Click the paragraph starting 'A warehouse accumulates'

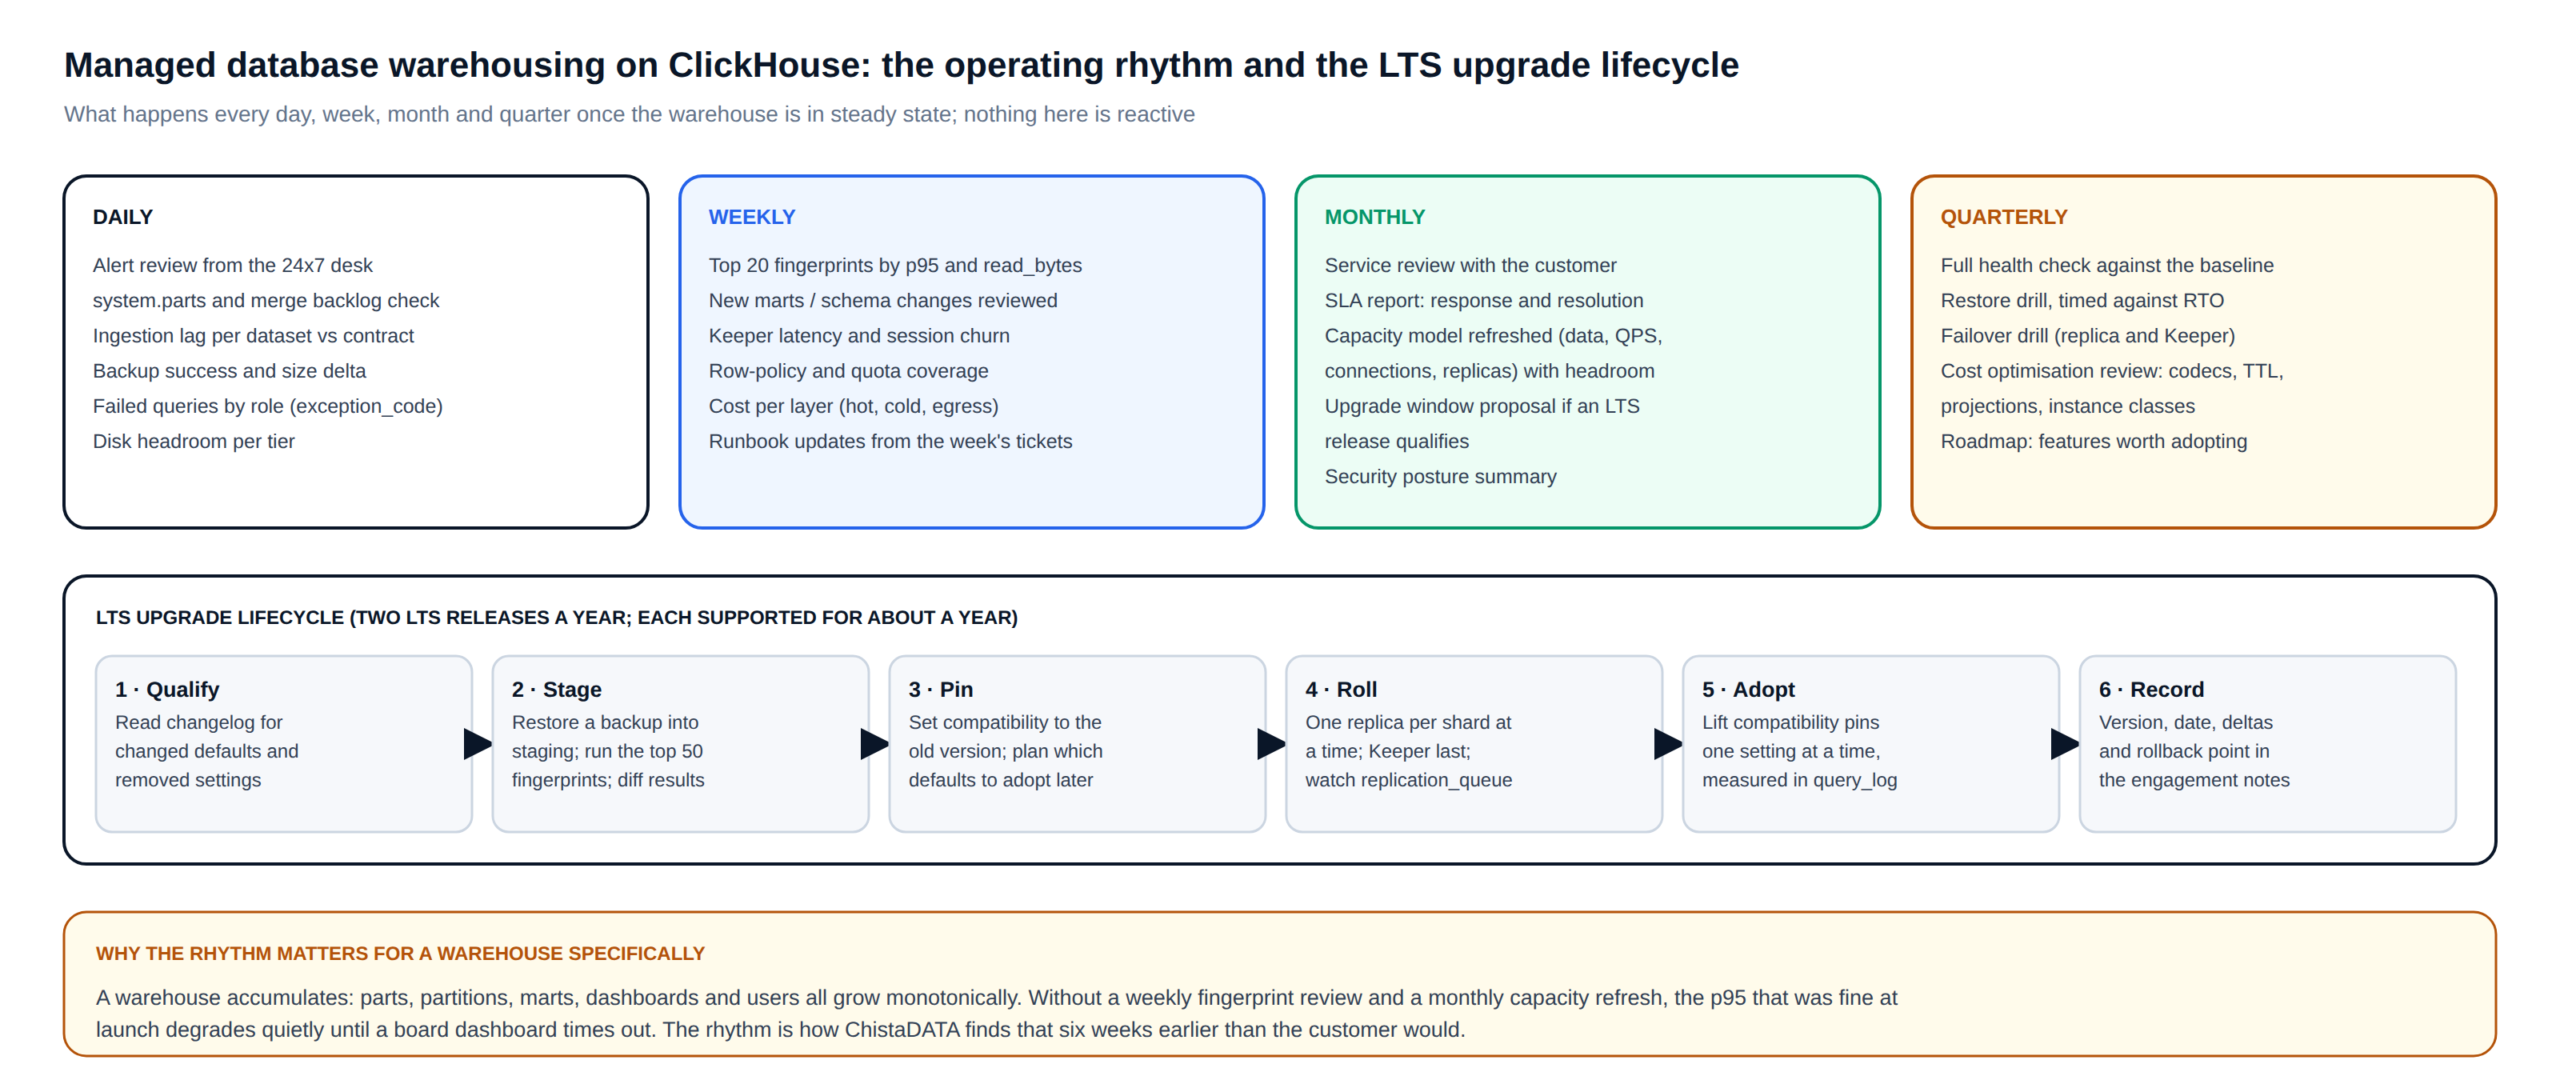(996, 1013)
